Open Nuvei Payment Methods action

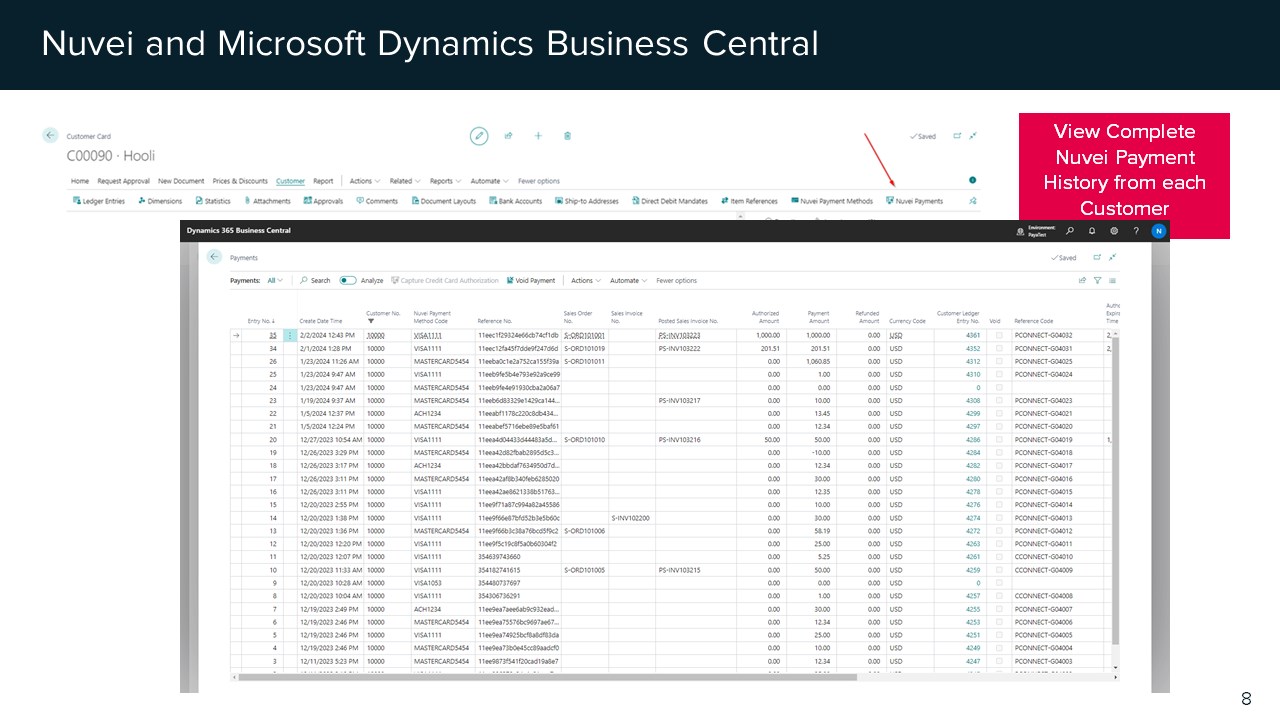coord(830,201)
